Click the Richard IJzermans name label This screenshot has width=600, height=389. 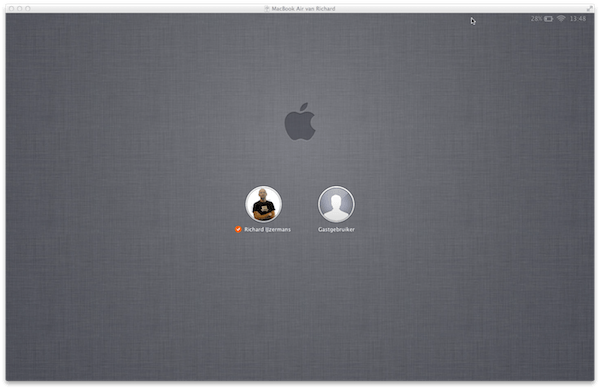[x=267, y=229]
